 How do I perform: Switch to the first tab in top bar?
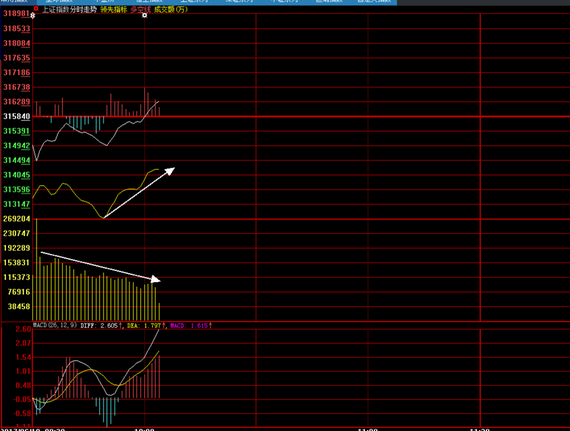tap(18, 1)
